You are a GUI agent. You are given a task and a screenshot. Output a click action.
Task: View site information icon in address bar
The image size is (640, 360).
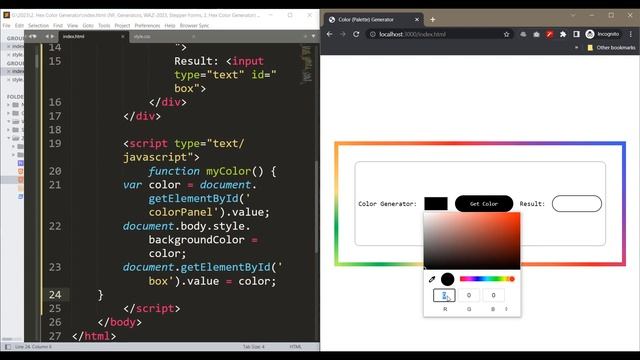pyautogui.click(x=373, y=34)
